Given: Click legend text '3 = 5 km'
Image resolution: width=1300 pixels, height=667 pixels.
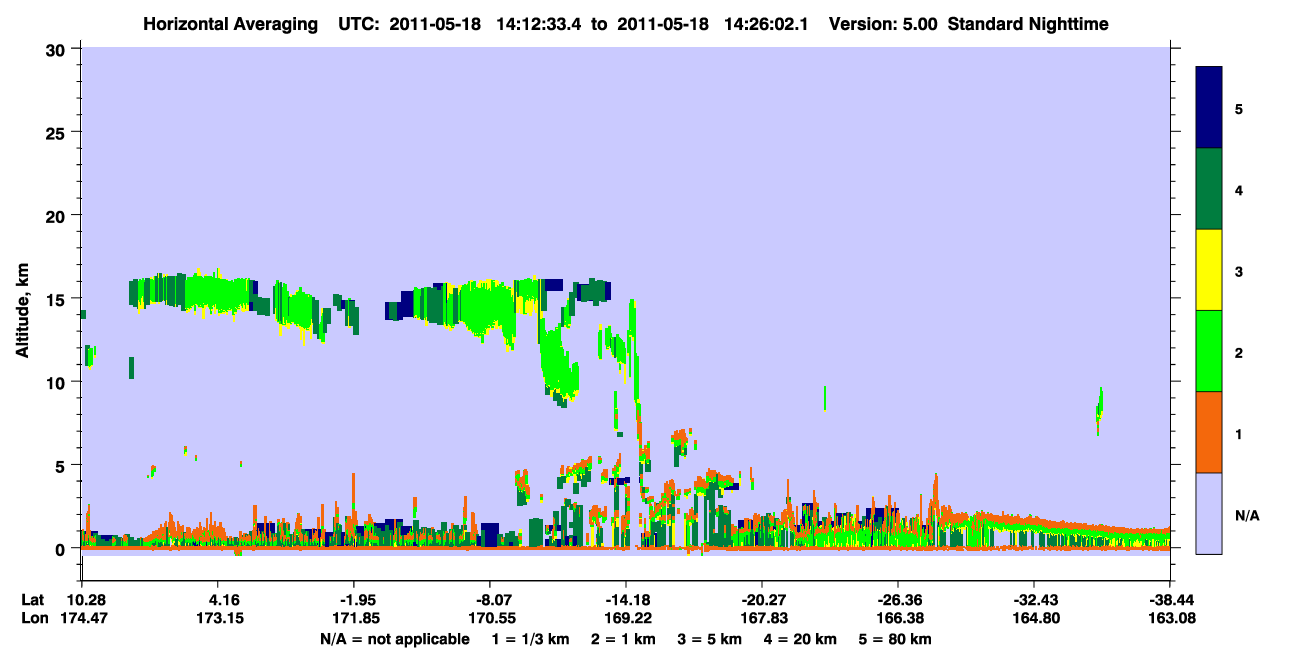Looking at the screenshot, I should point(710,639).
